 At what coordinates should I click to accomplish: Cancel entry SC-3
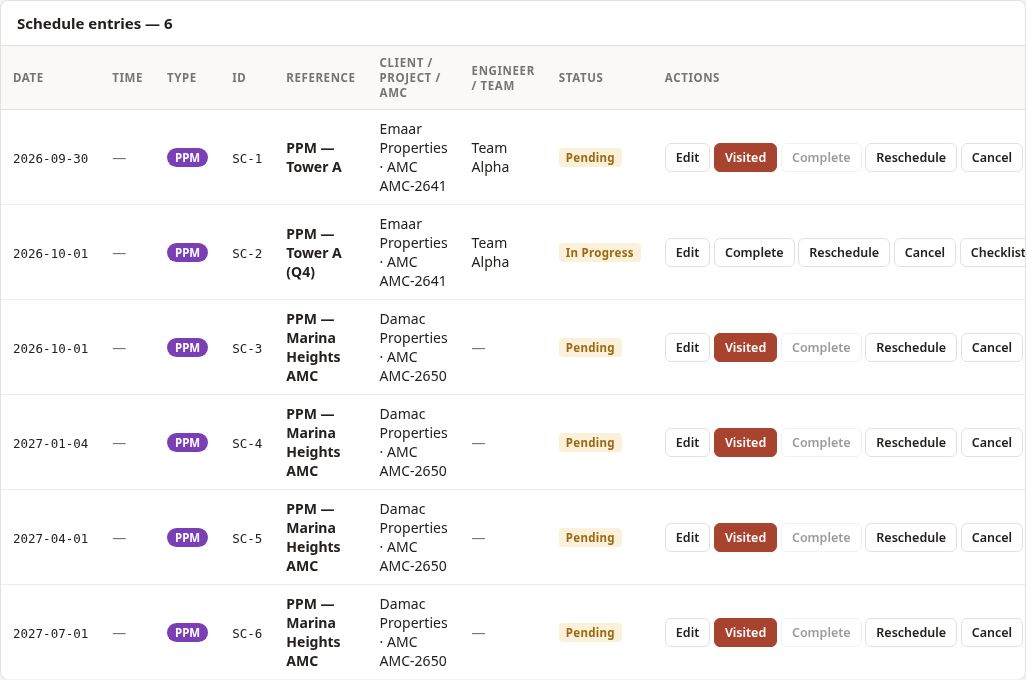pos(991,348)
